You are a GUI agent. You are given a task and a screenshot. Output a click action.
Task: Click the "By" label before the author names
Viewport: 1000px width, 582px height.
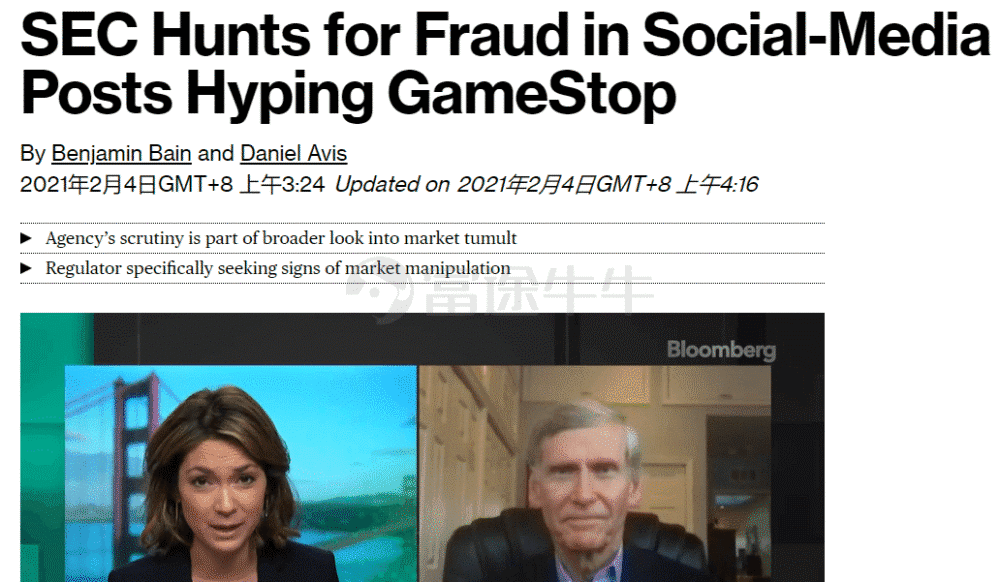[x=32, y=154]
